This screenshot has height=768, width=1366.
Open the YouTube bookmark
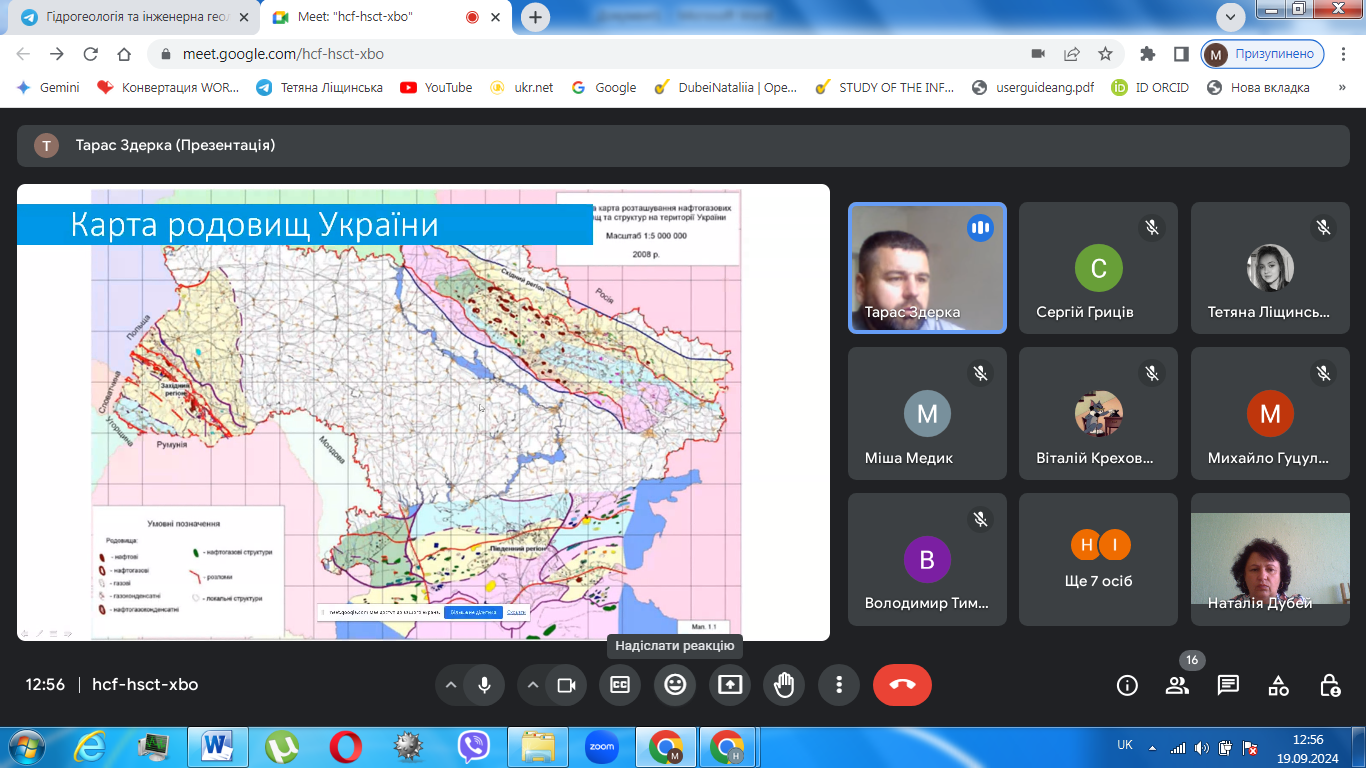[x=436, y=87]
